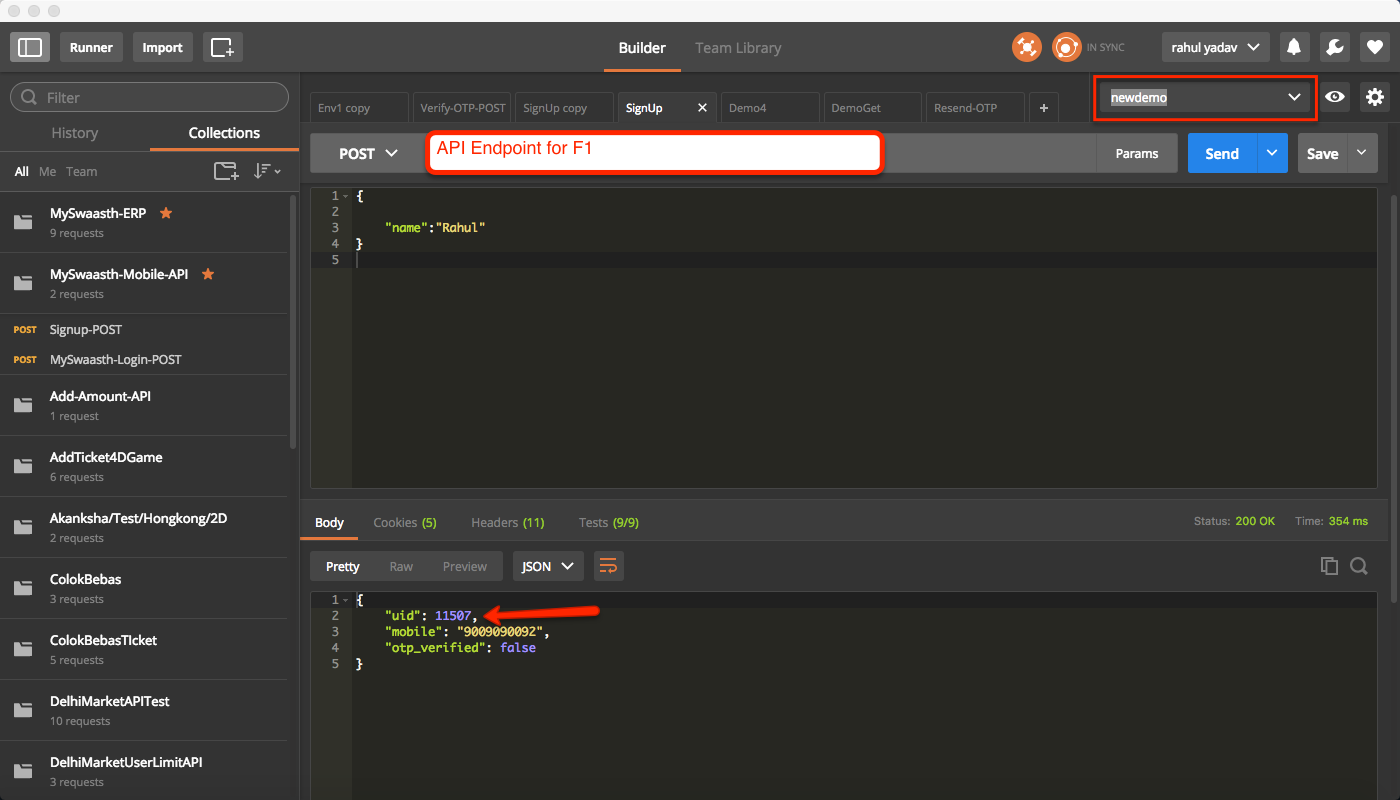Click the Params button
Image resolution: width=1400 pixels, height=800 pixels.
[1137, 153]
